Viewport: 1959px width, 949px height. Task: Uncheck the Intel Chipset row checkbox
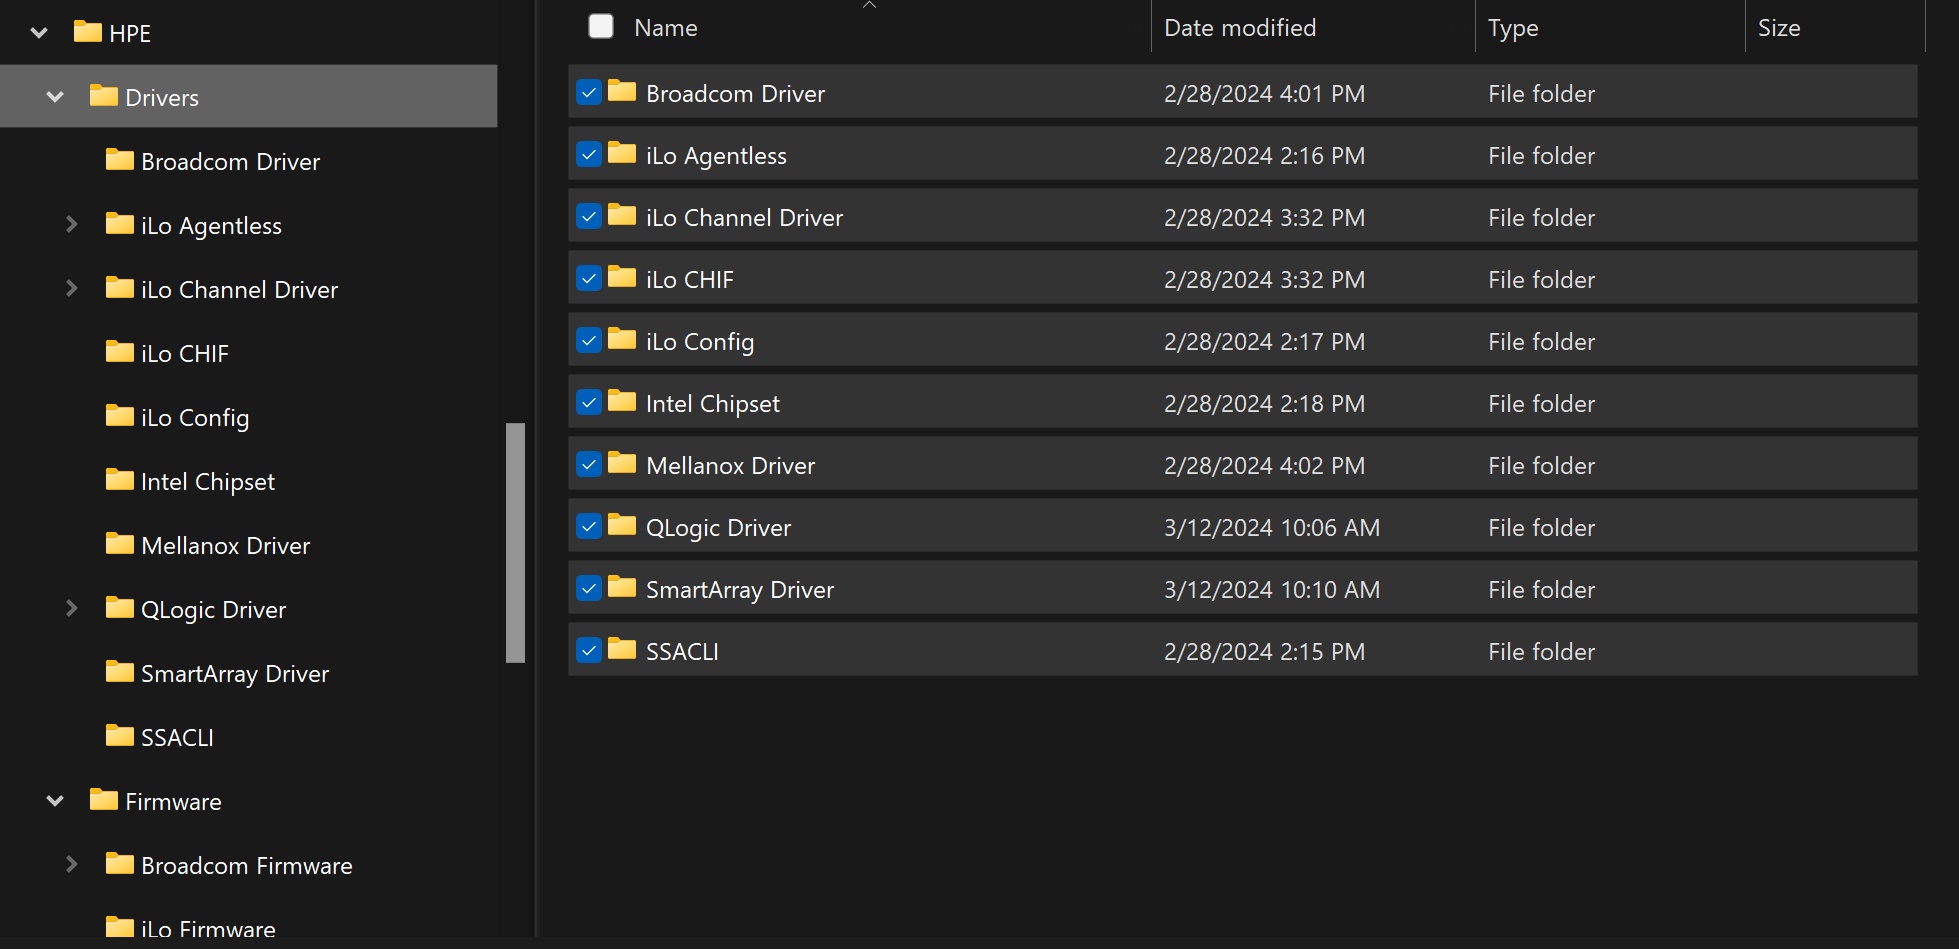[589, 403]
